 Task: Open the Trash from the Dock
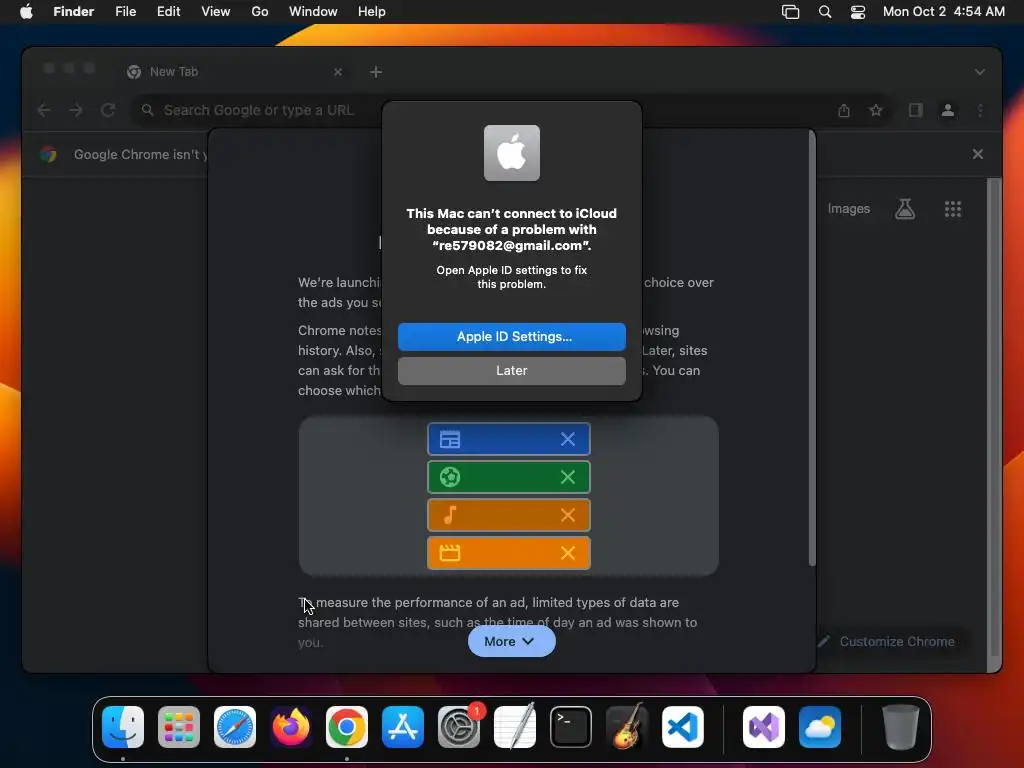(x=901, y=727)
